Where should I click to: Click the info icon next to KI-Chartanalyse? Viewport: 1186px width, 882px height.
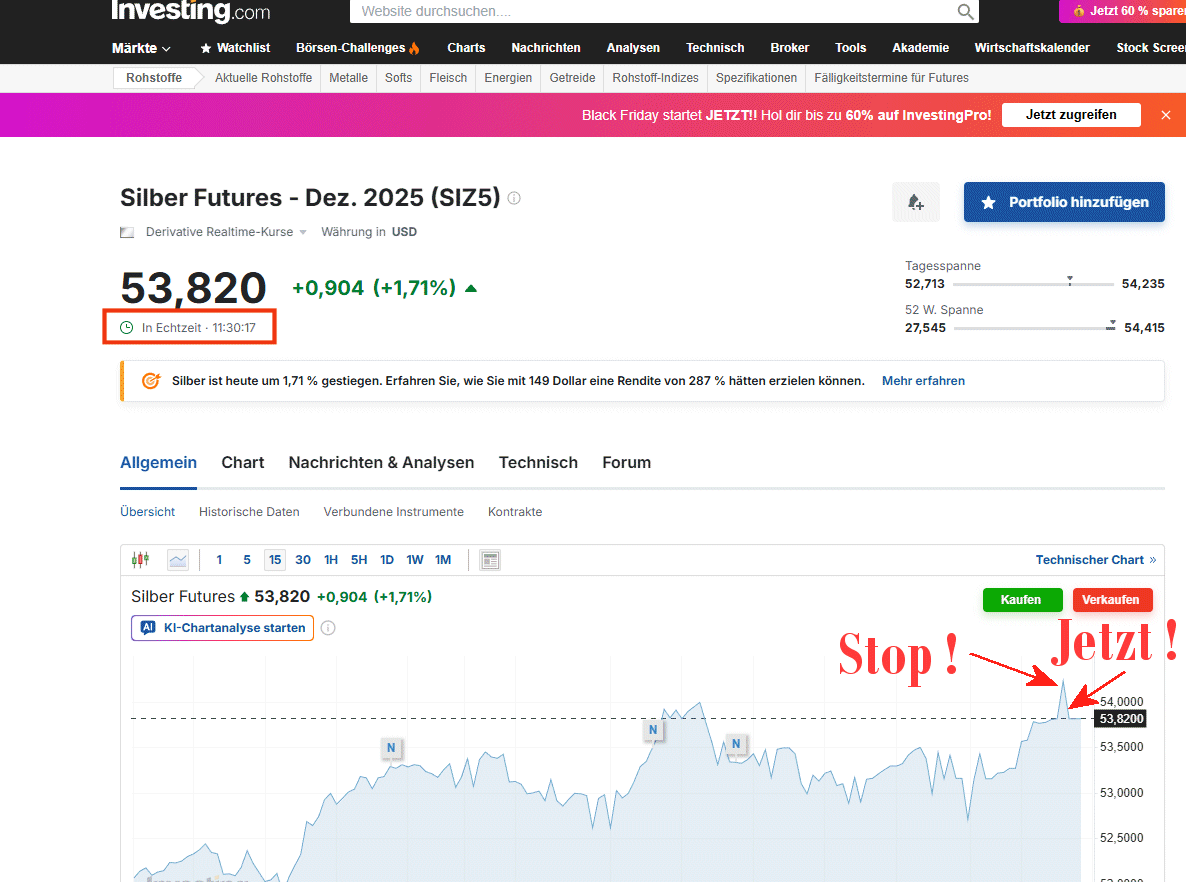[x=328, y=628]
